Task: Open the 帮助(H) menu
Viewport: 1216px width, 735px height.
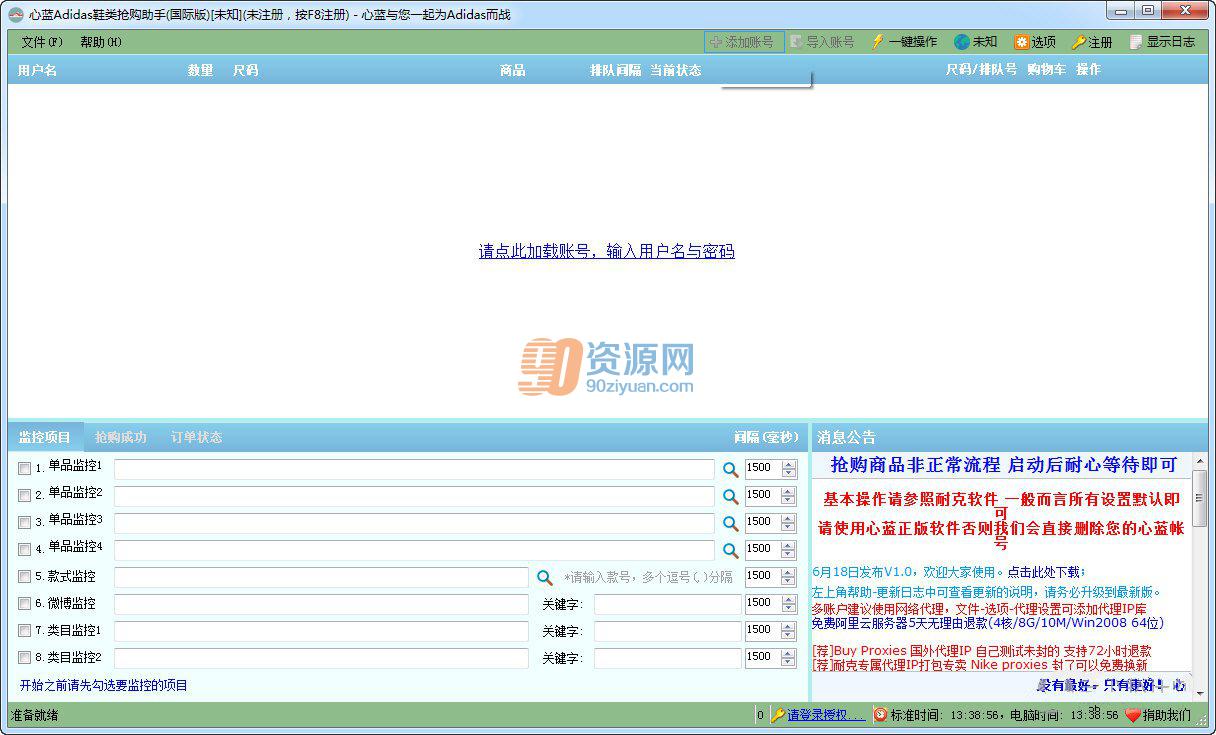Action: pos(100,42)
